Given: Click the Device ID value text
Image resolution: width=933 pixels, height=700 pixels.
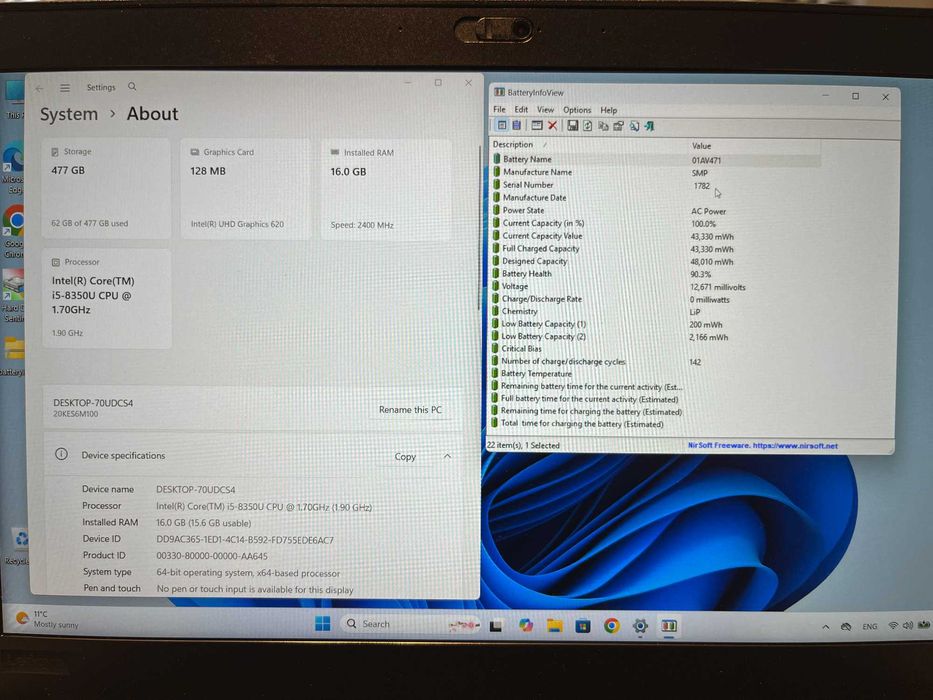Looking at the screenshot, I should 245,540.
